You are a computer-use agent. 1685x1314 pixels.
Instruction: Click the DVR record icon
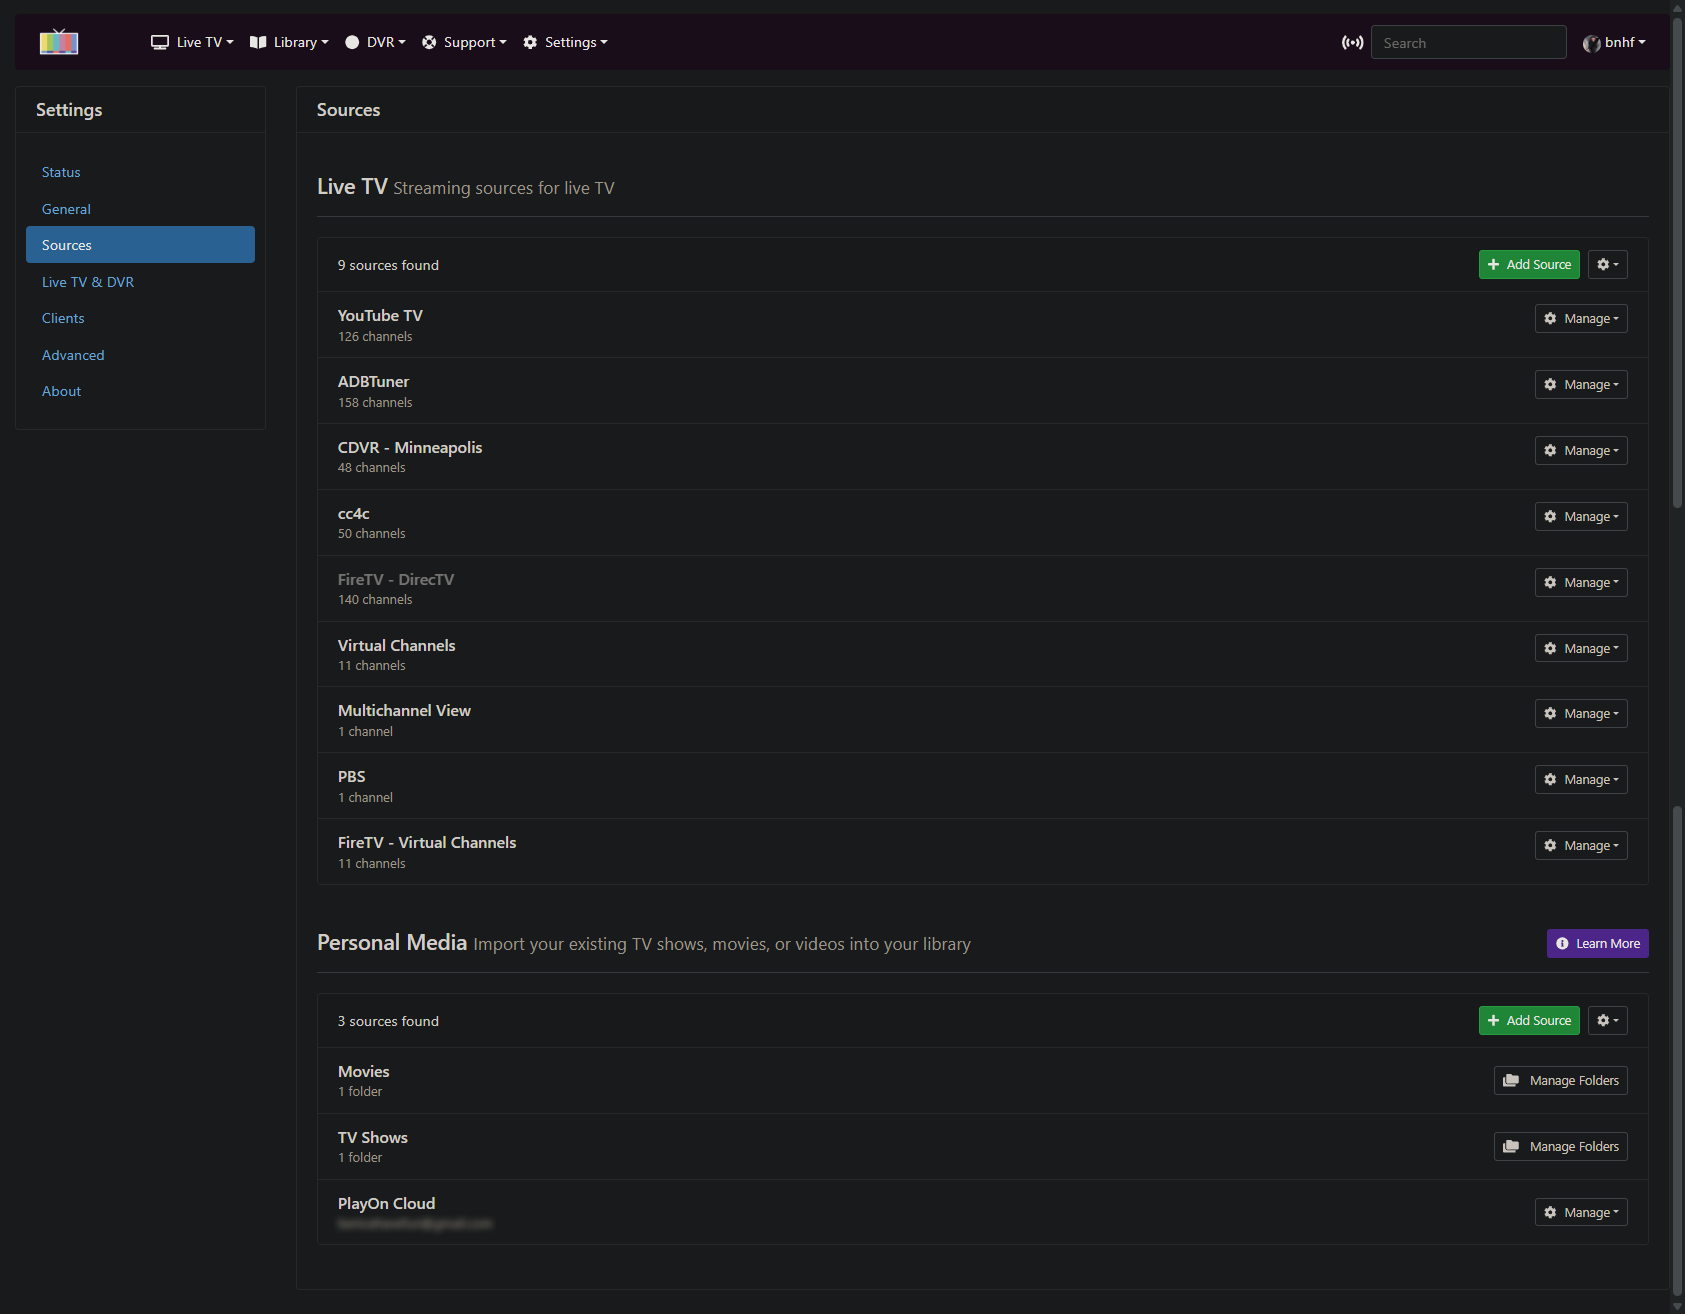[x=351, y=42]
